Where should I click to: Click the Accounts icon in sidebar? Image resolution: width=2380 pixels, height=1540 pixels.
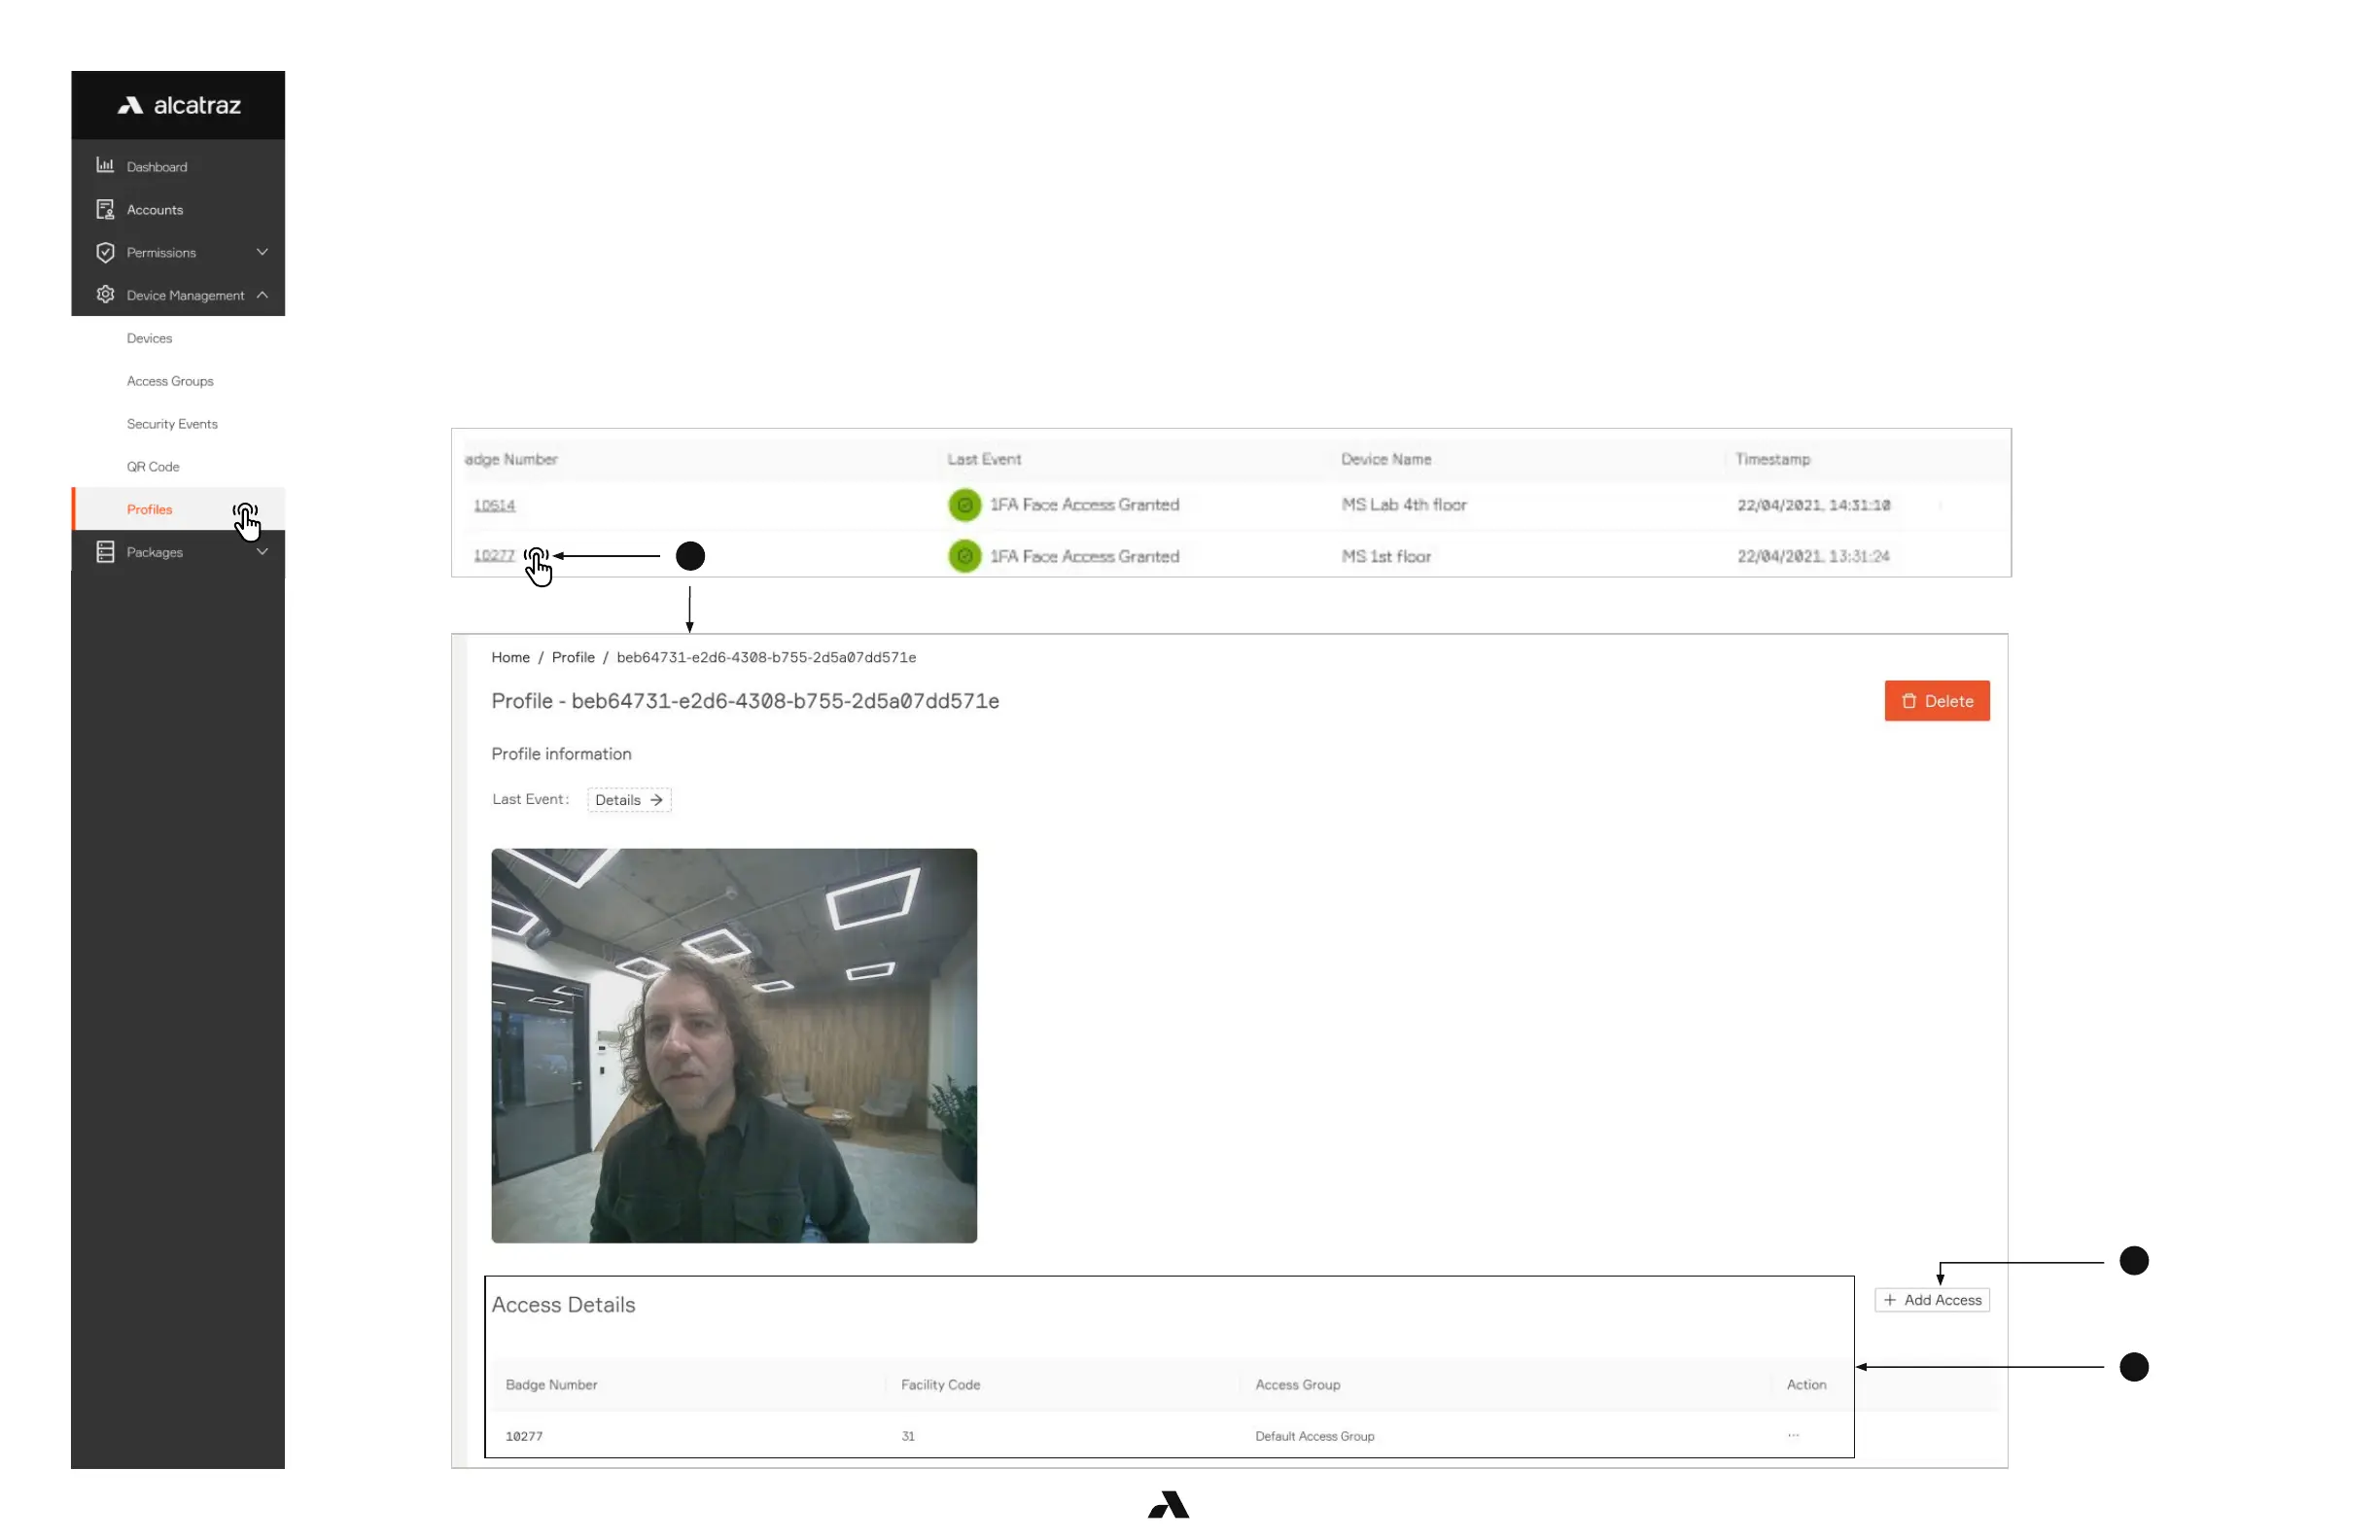click(x=105, y=209)
